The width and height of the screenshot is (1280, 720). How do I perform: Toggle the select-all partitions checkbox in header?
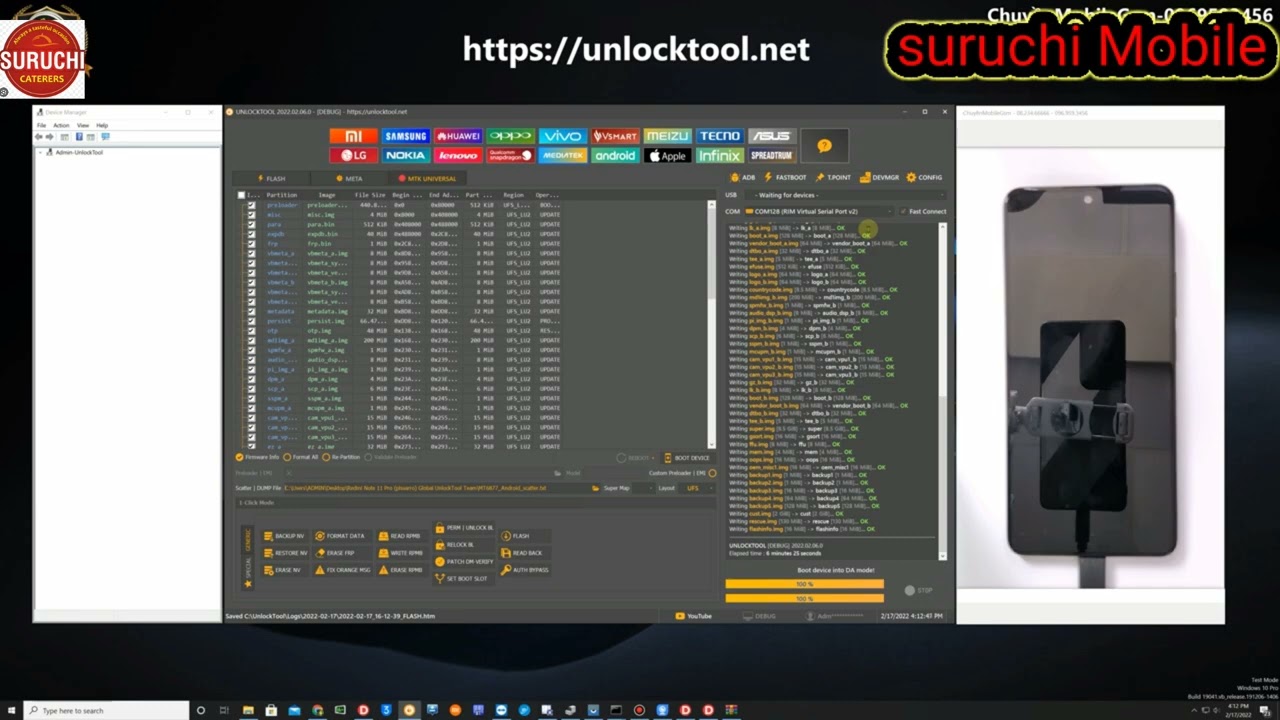pos(241,195)
